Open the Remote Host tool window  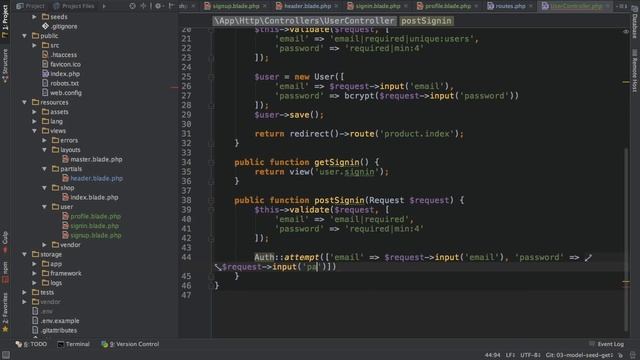point(635,71)
